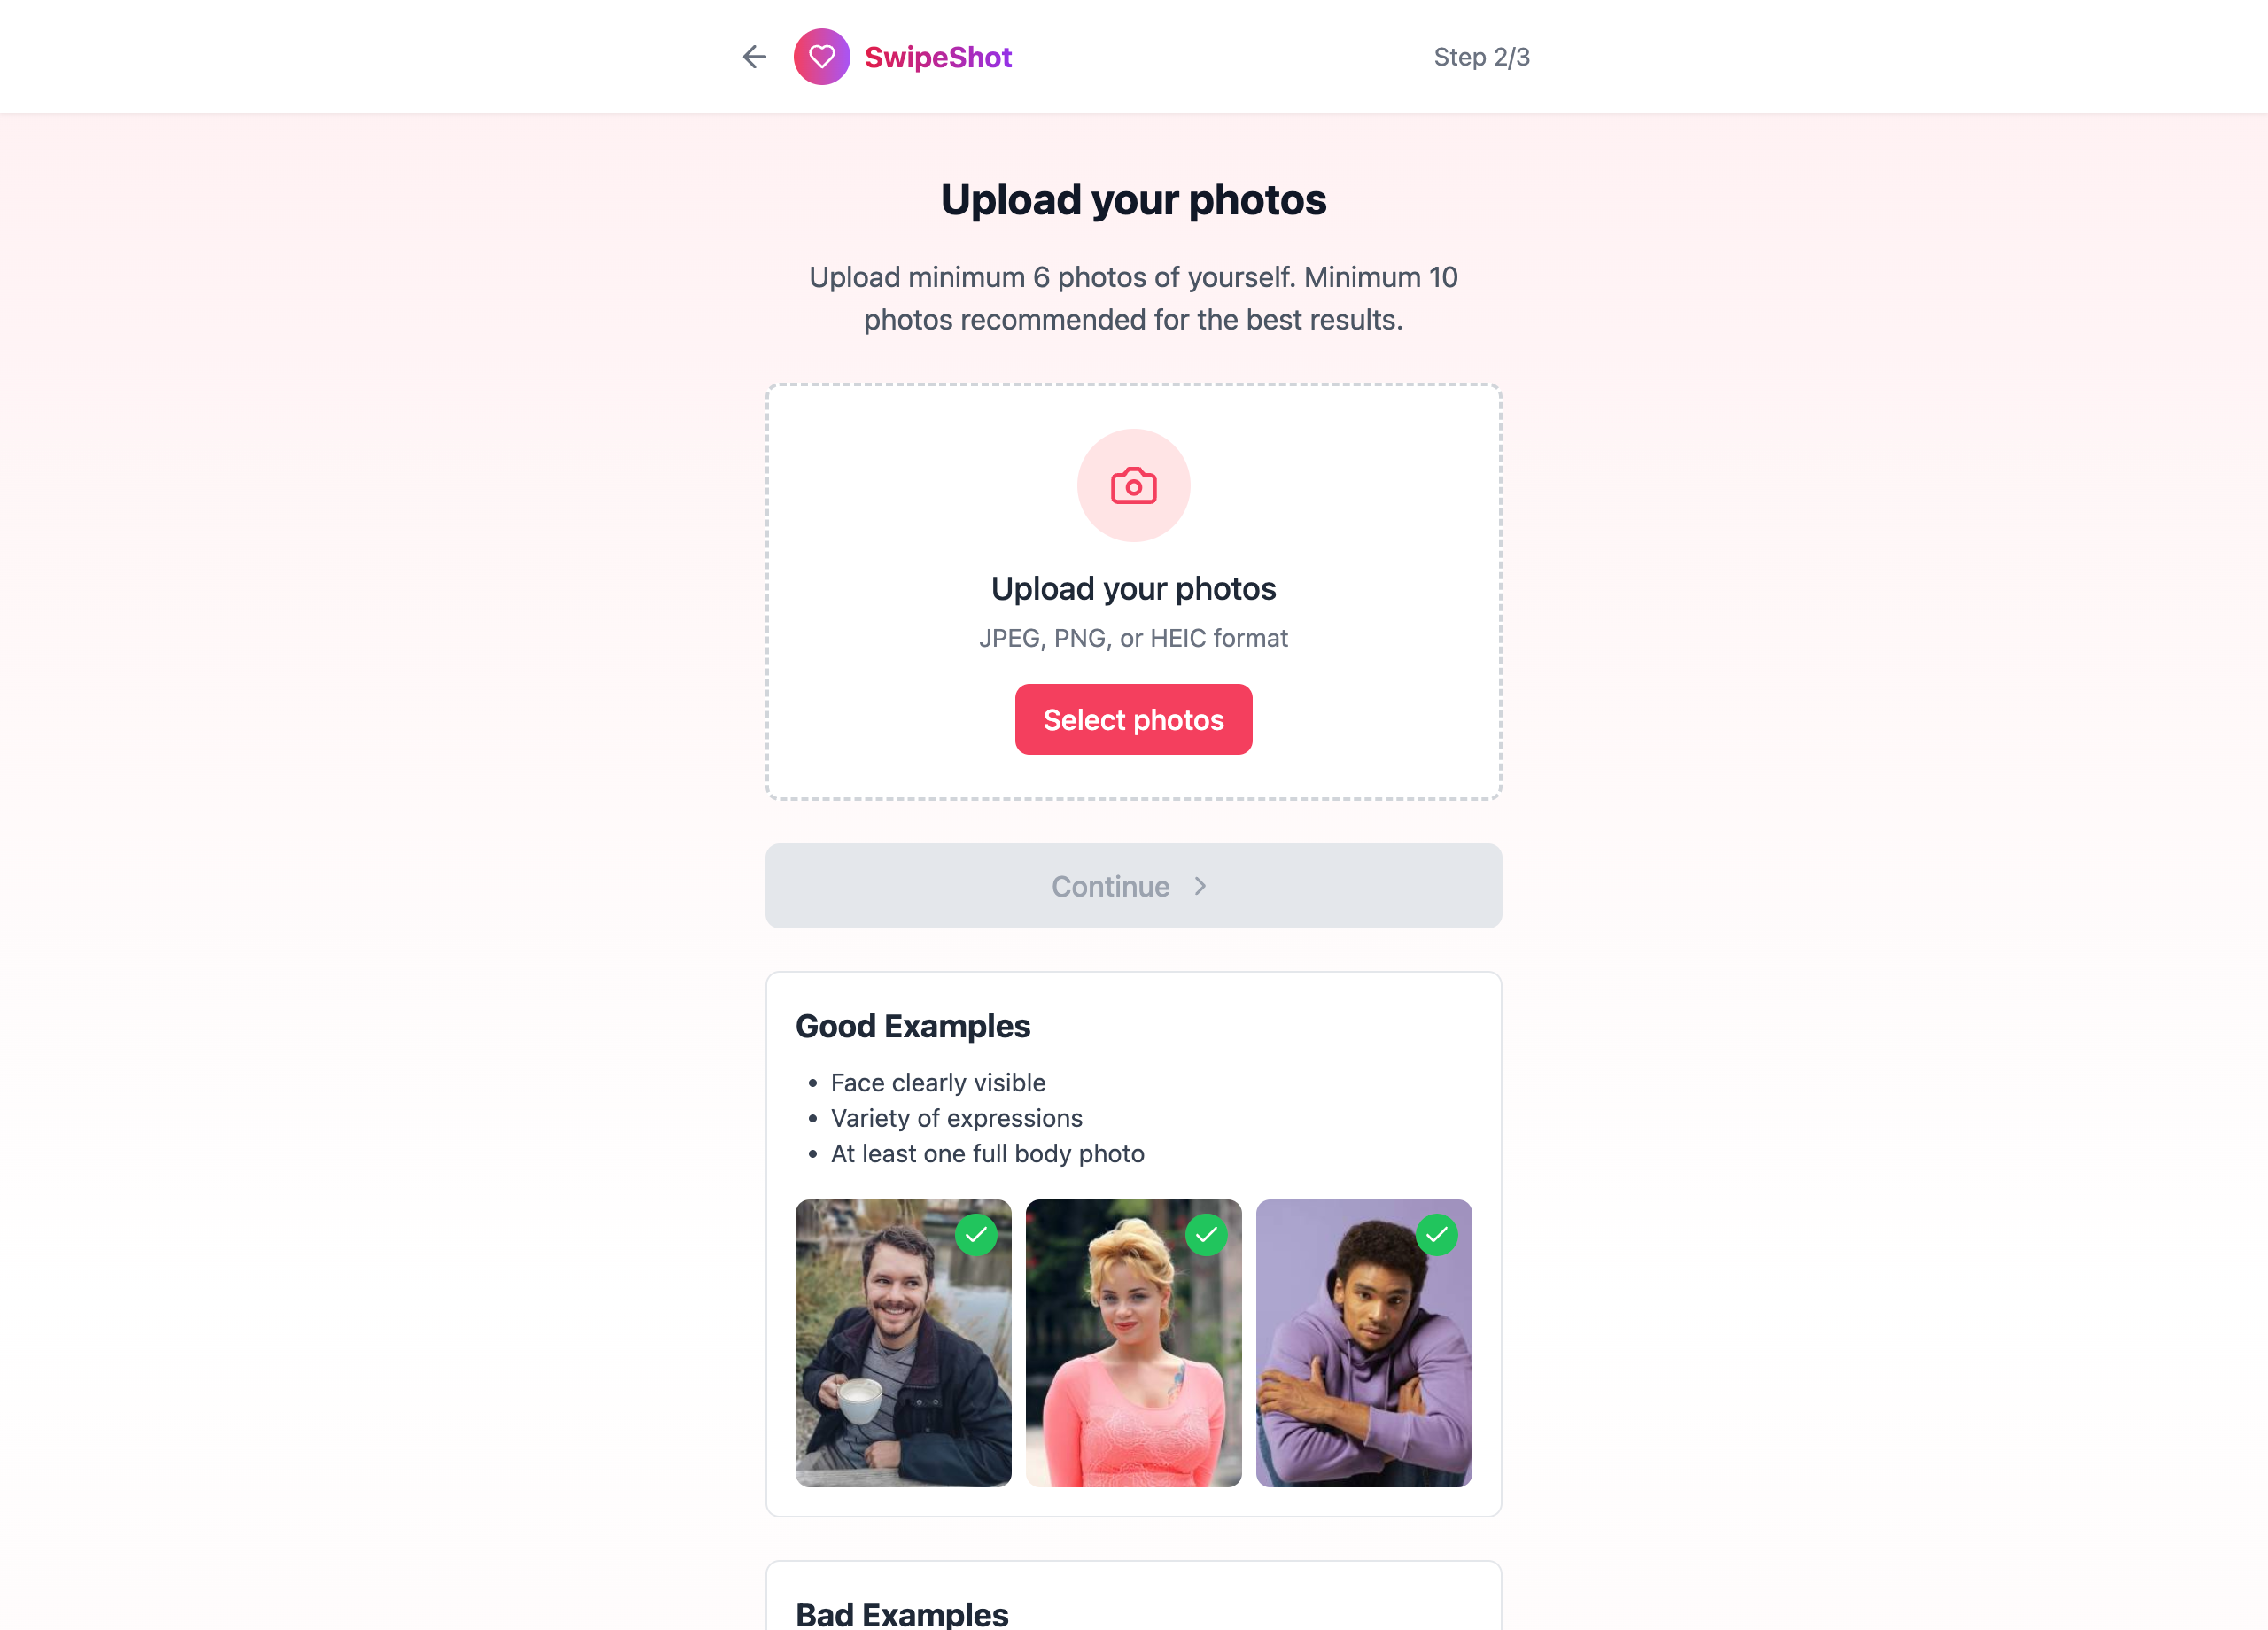This screenshot has width=2268, height=1630.
Task: Click the SwipeShot brand name
Action: click(x=937, y=57)
